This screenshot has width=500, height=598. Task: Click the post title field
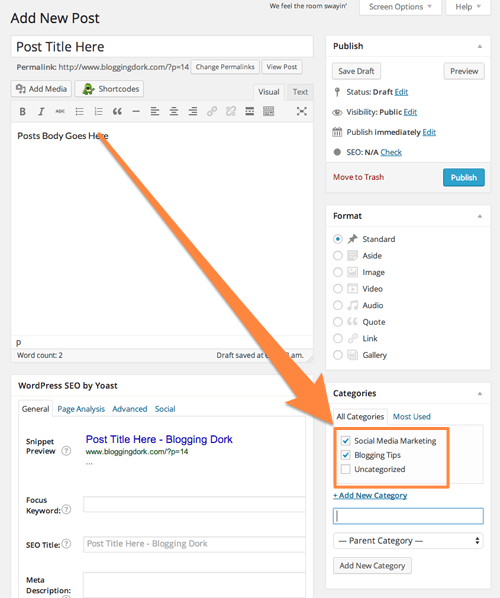[162, 47]
